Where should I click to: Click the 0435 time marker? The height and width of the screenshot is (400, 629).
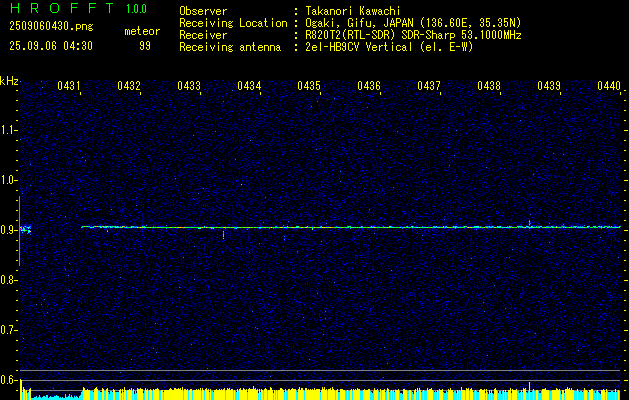point(309,85)
